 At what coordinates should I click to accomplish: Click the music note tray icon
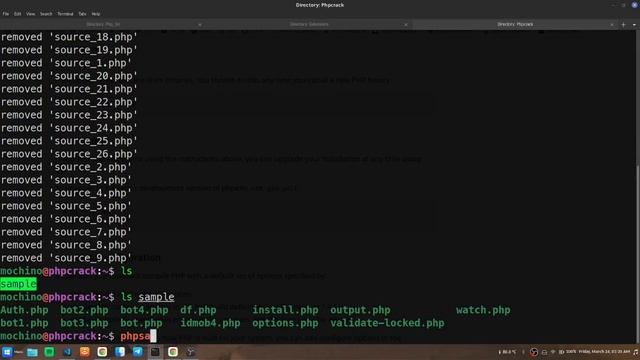[636, 352]
